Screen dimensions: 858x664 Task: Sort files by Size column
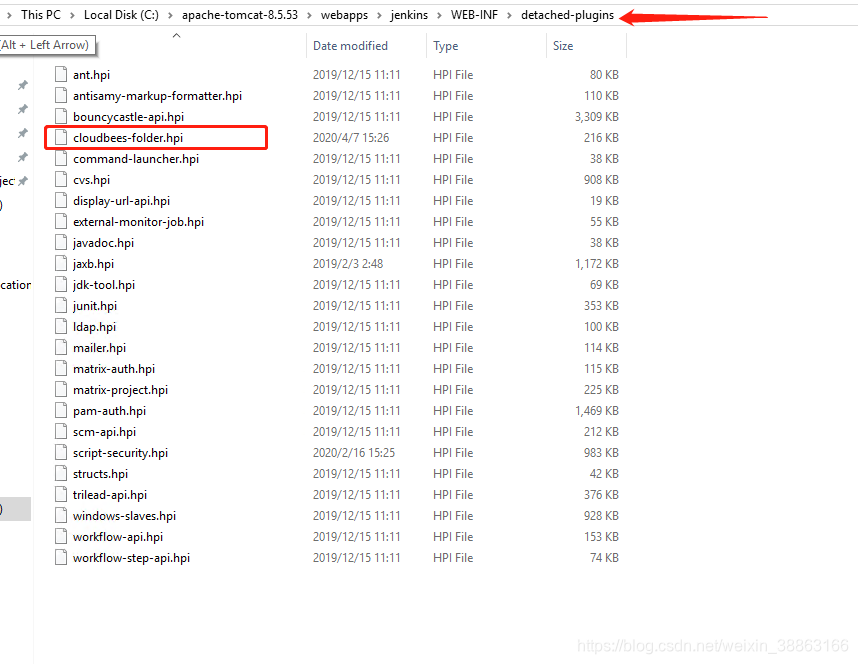(x=563, y=46)
